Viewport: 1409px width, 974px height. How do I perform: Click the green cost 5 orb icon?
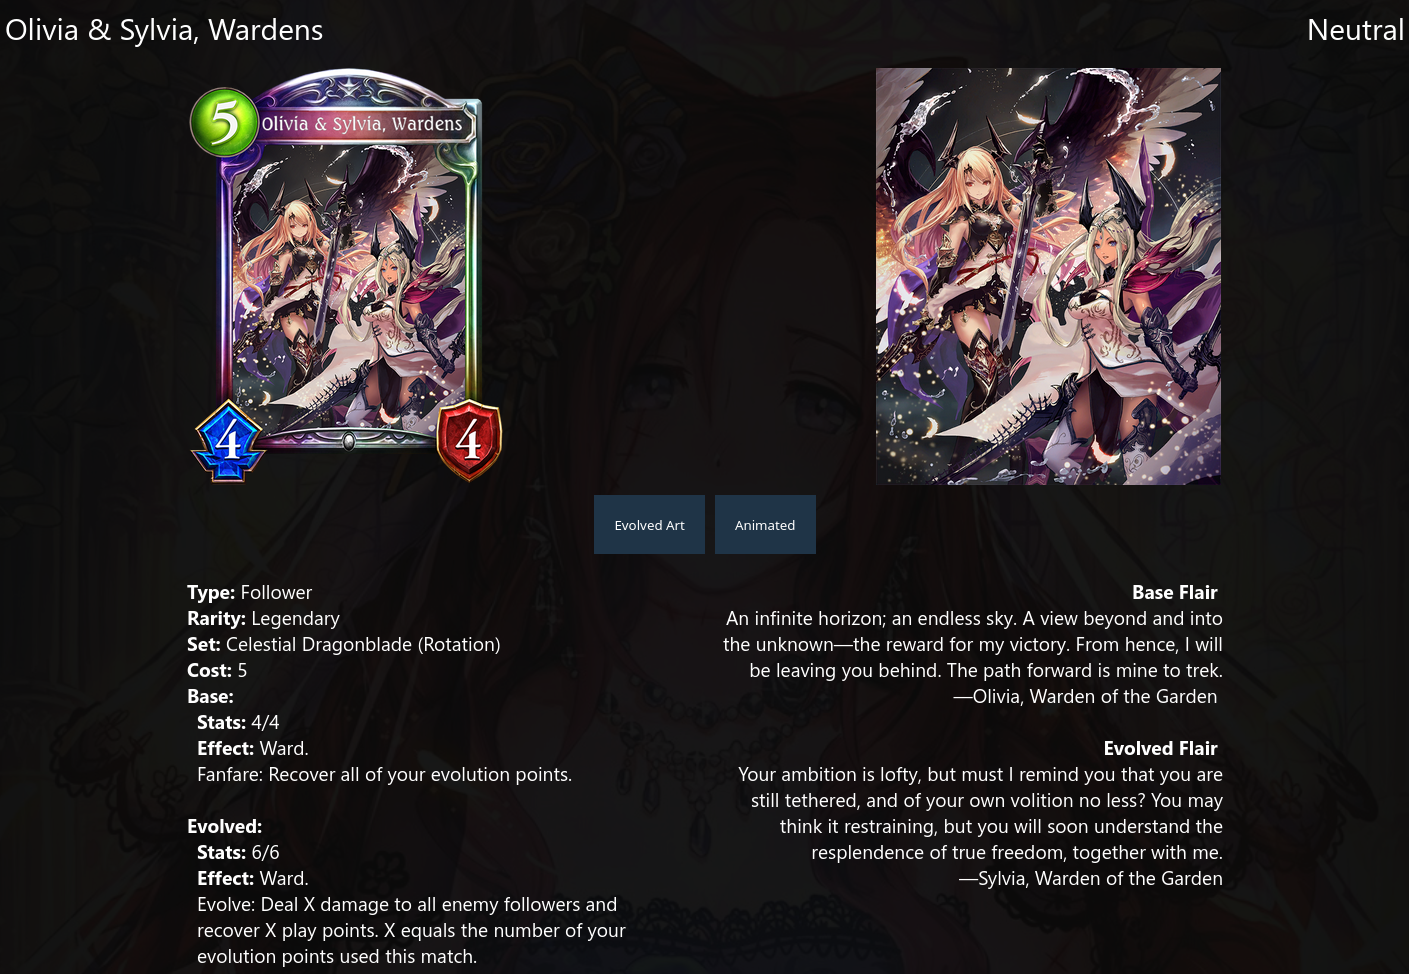pyautogui.click(x=224, y=122)
